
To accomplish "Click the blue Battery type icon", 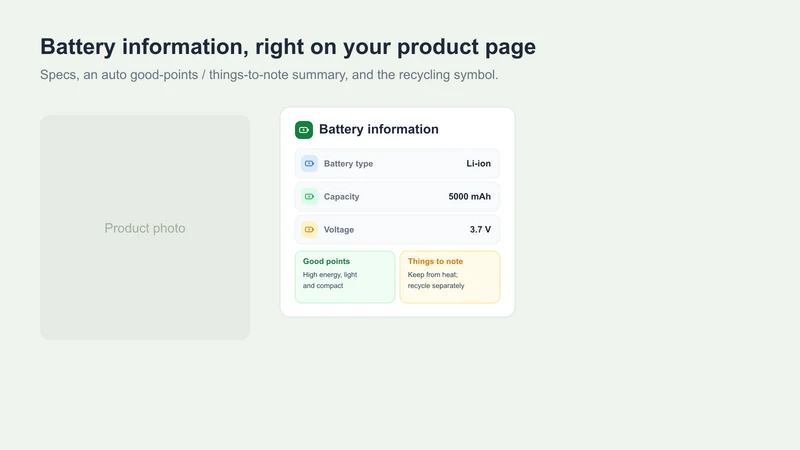I will [x=309, y=164].
